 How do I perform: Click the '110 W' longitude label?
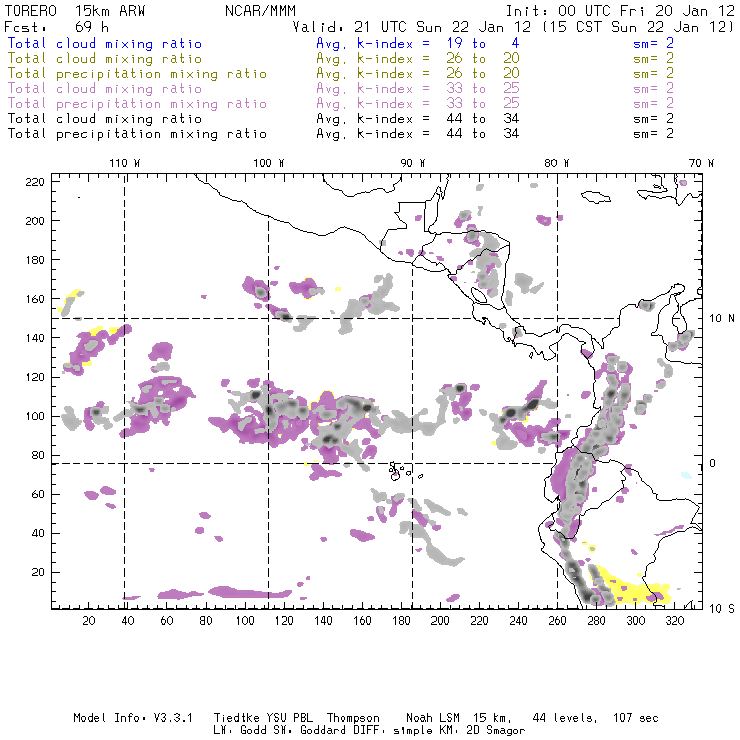(x=125, y=163)
